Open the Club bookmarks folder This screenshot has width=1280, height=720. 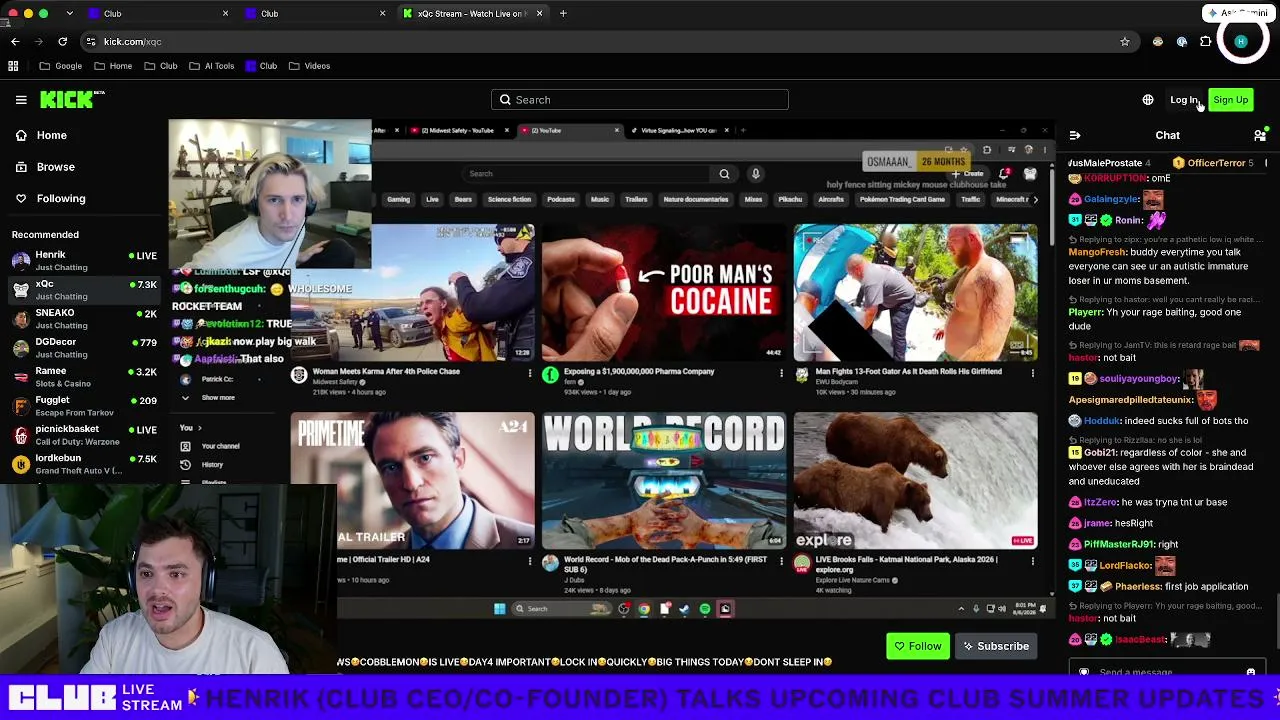[160, 66]
